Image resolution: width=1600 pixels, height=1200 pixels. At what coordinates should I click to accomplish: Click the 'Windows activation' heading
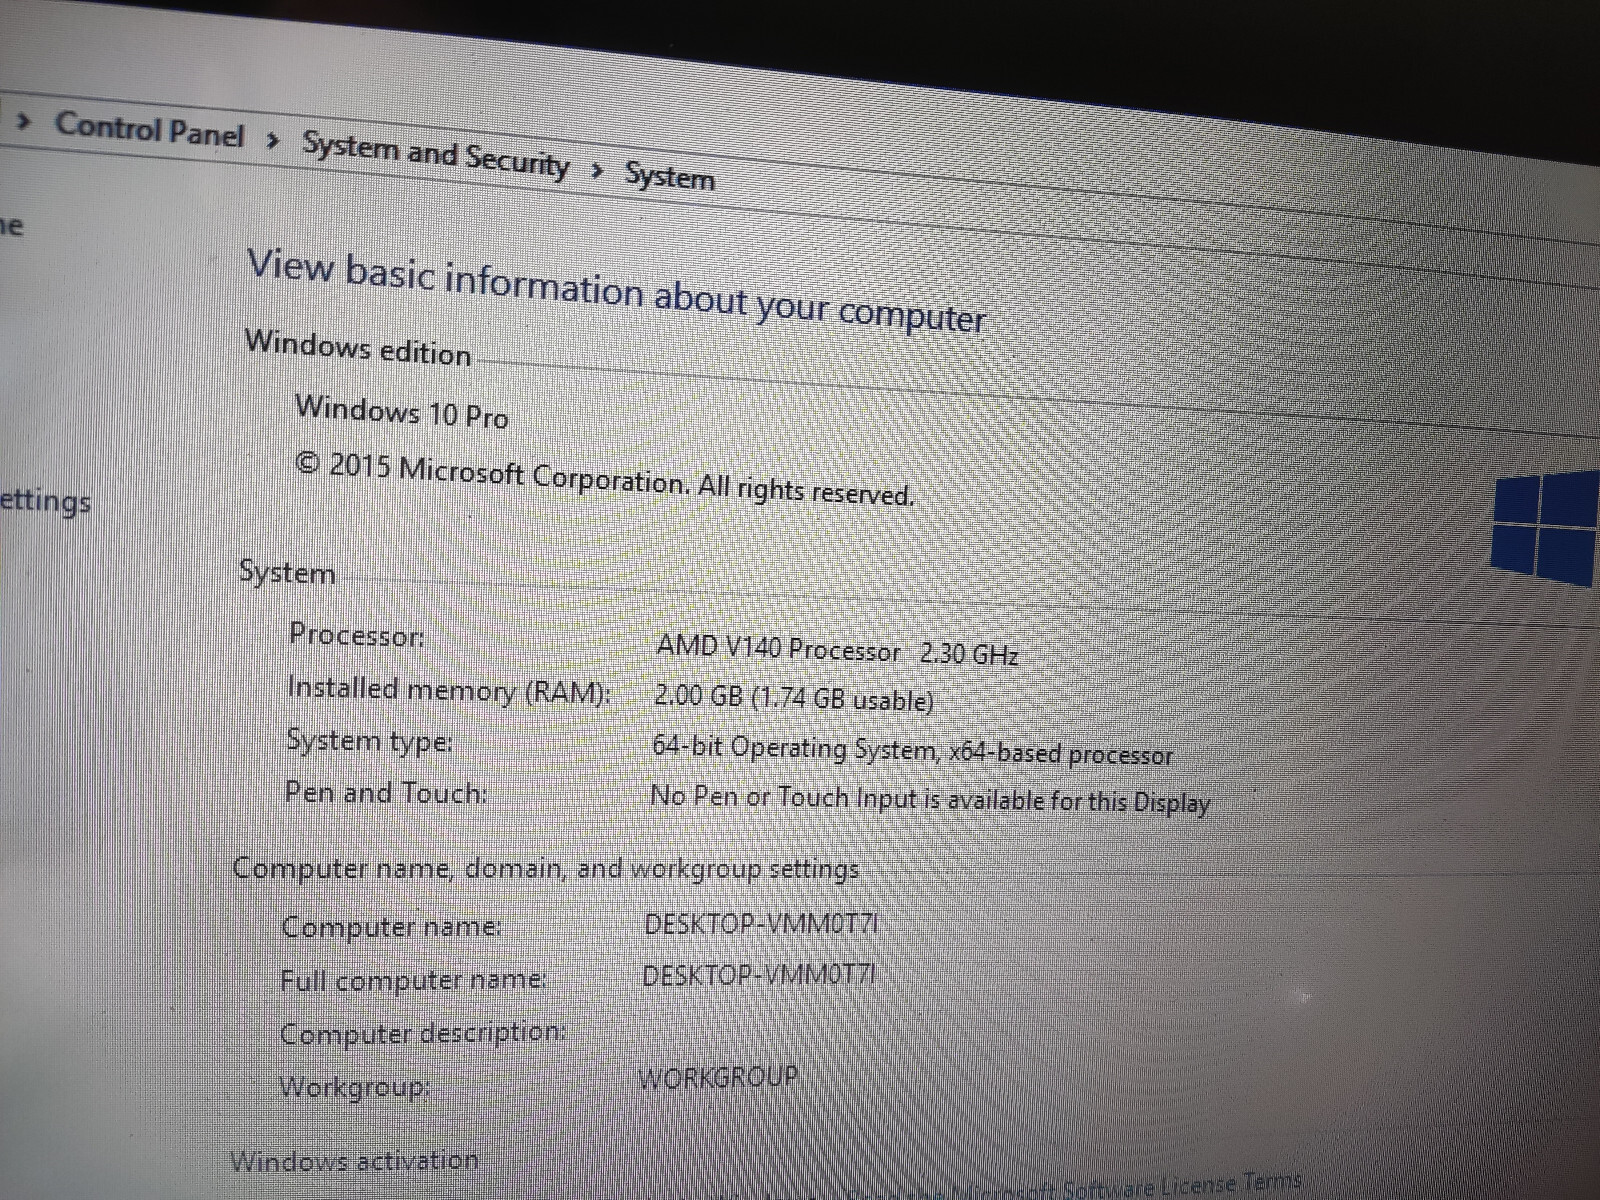(x=354, y=1161)
